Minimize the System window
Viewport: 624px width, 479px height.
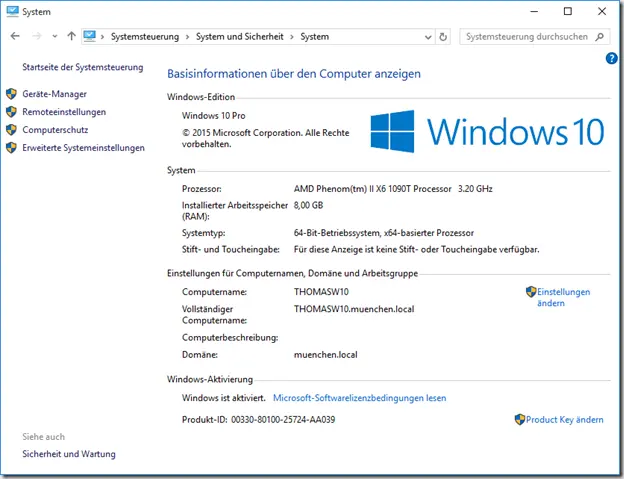coord(534,12)
